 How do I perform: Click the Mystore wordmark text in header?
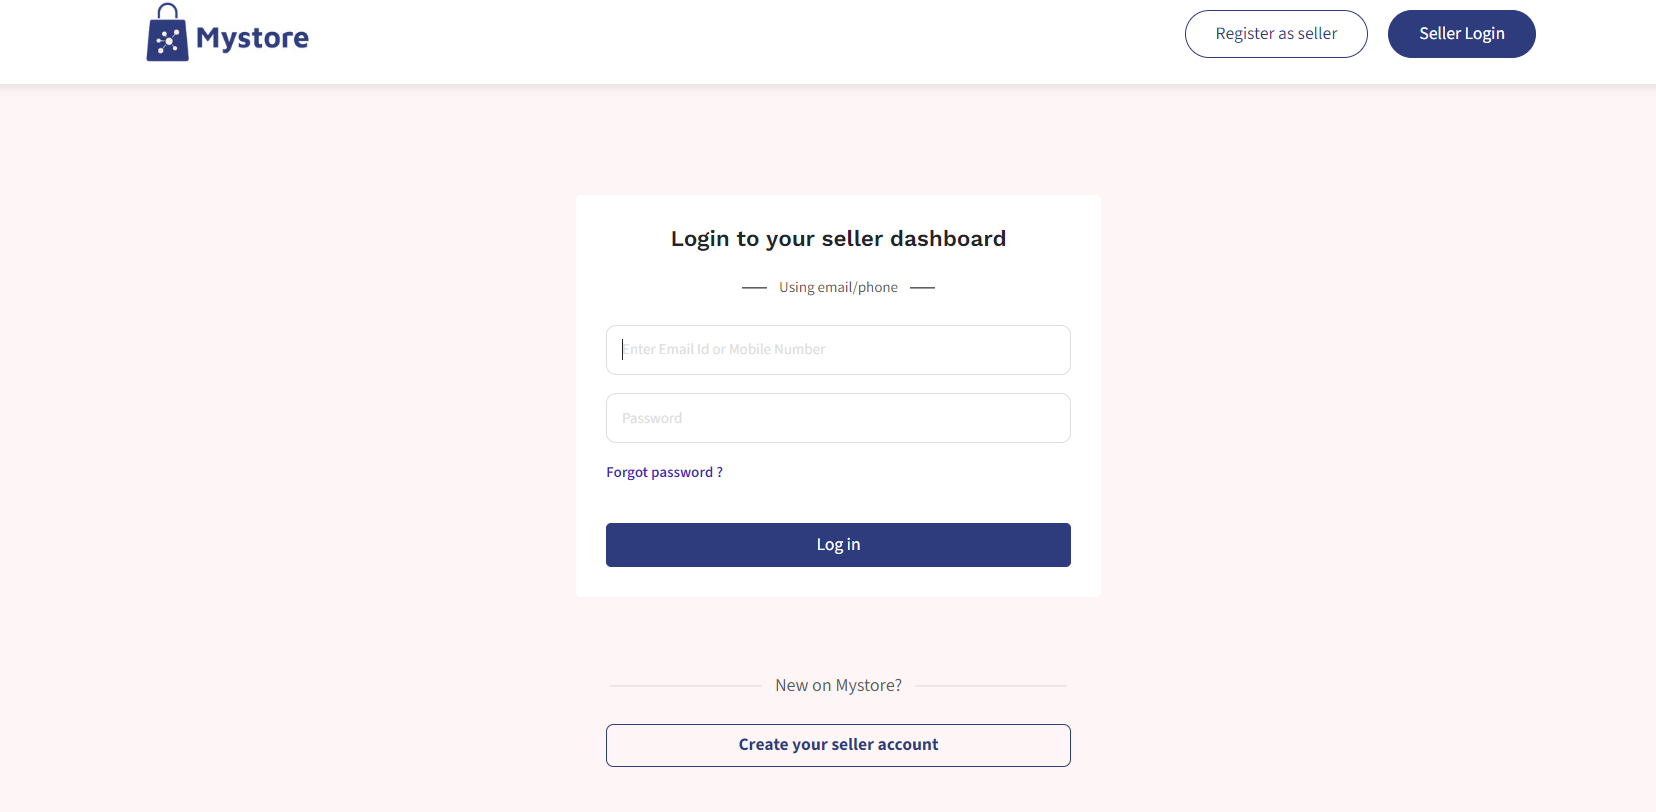[x=252, y=38]
